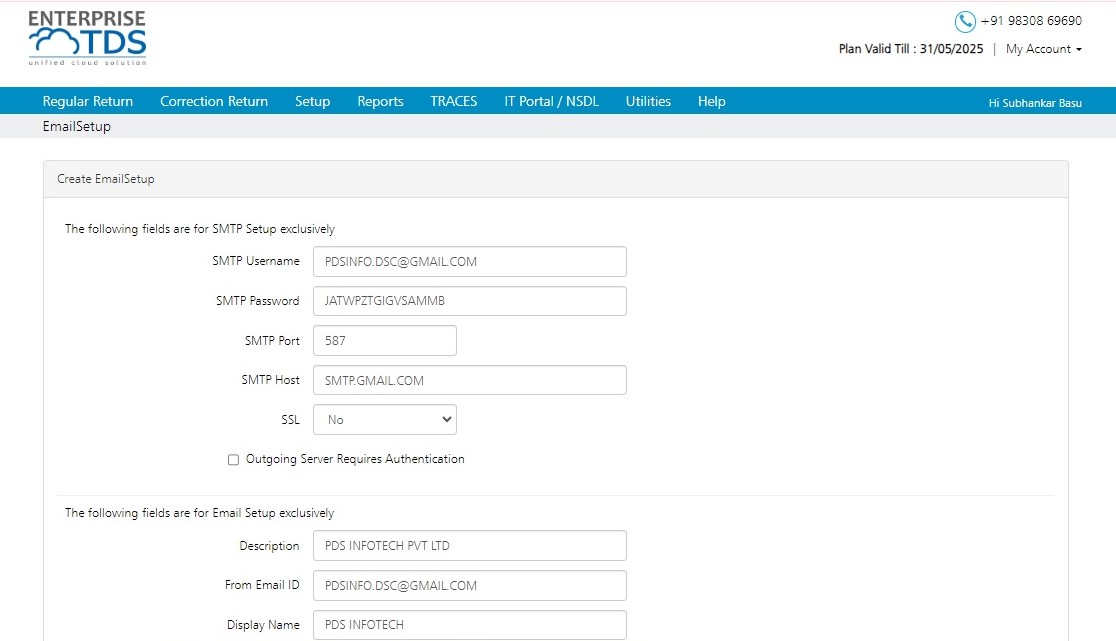1116x641 pixels.
Task: Click 'fields are for Email Setup exclusively' text
Action: tap(237, 513)
